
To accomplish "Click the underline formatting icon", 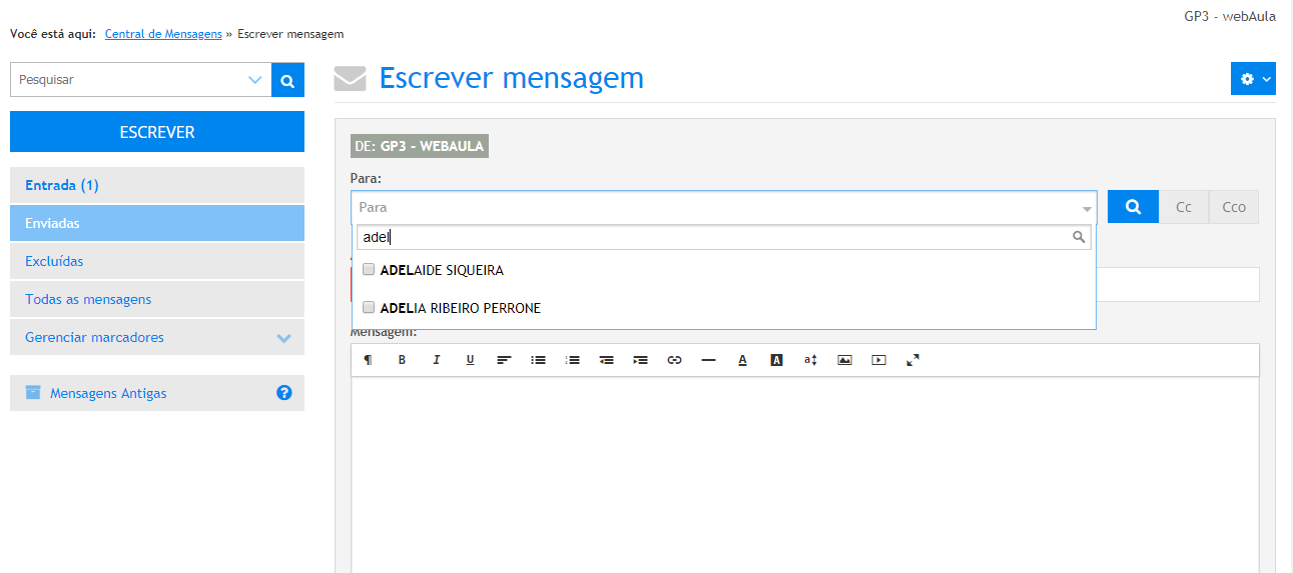I will click(x=470, y=360).
